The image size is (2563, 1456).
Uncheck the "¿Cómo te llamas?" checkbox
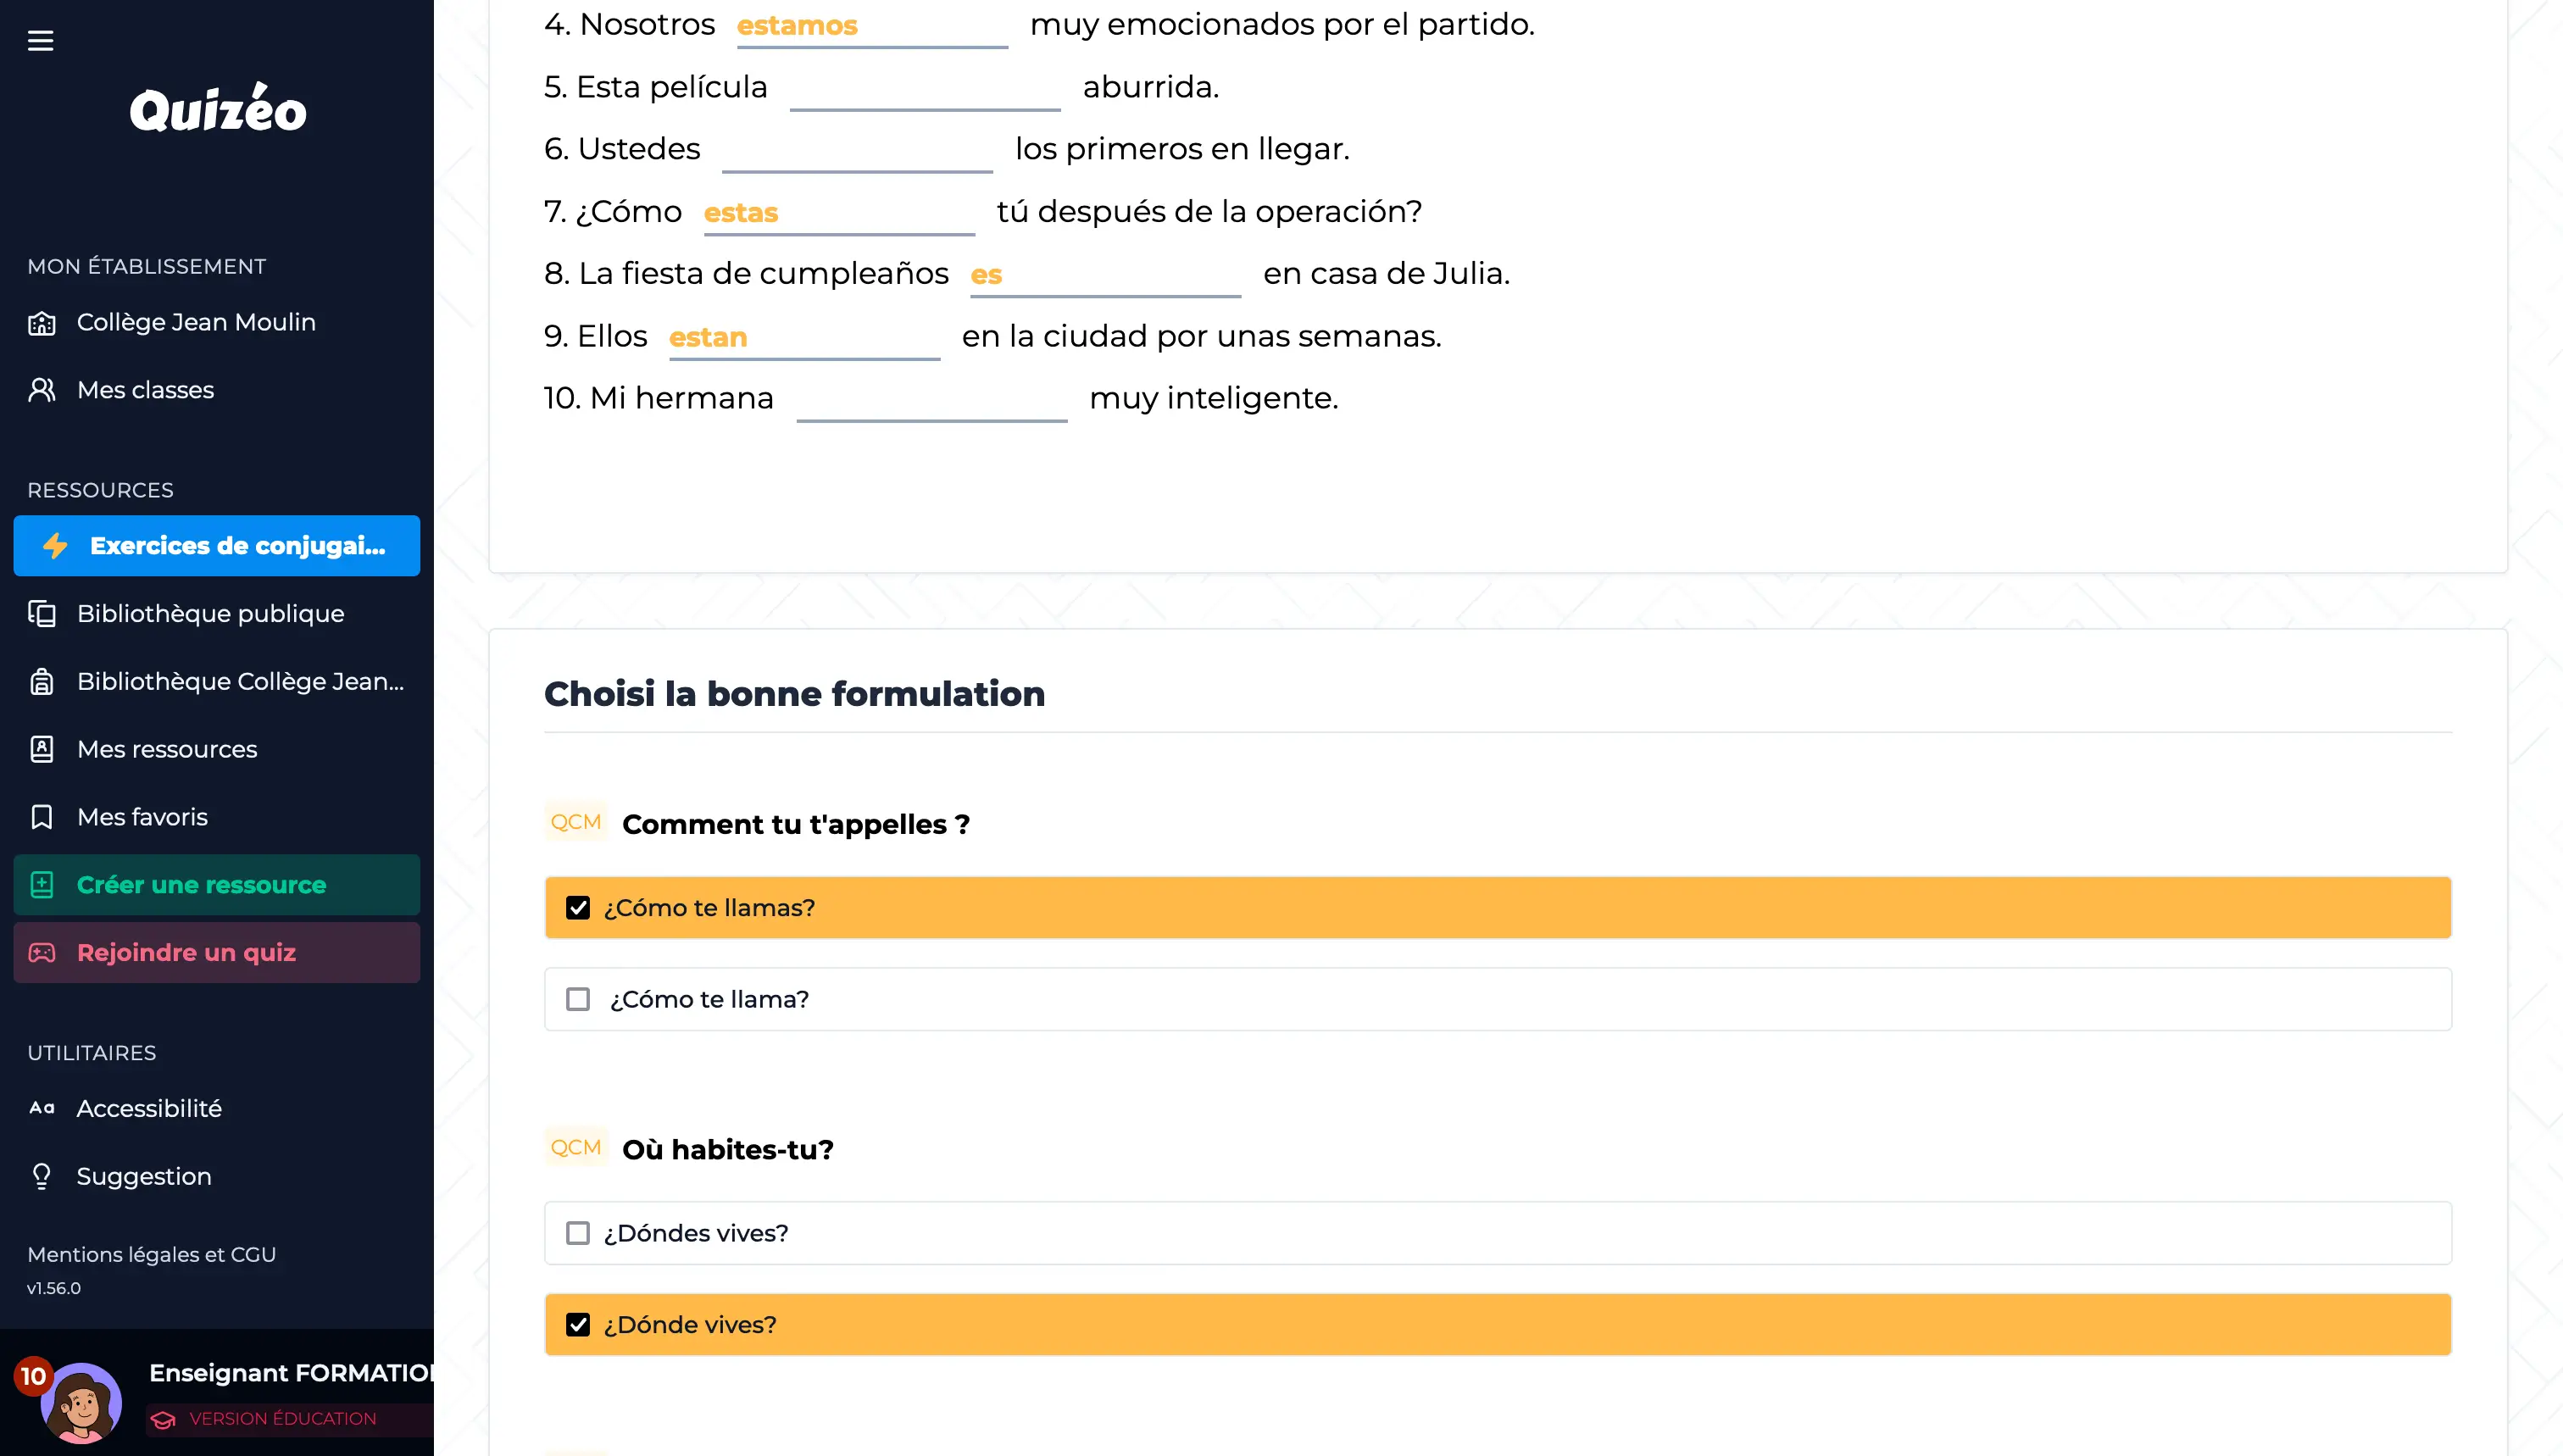(578, 908)
